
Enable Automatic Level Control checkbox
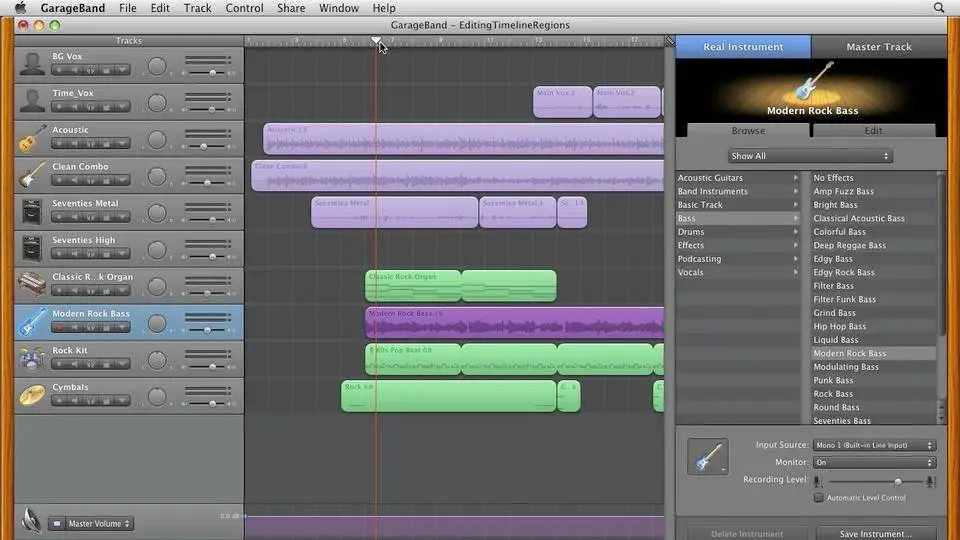click(819, 498)
